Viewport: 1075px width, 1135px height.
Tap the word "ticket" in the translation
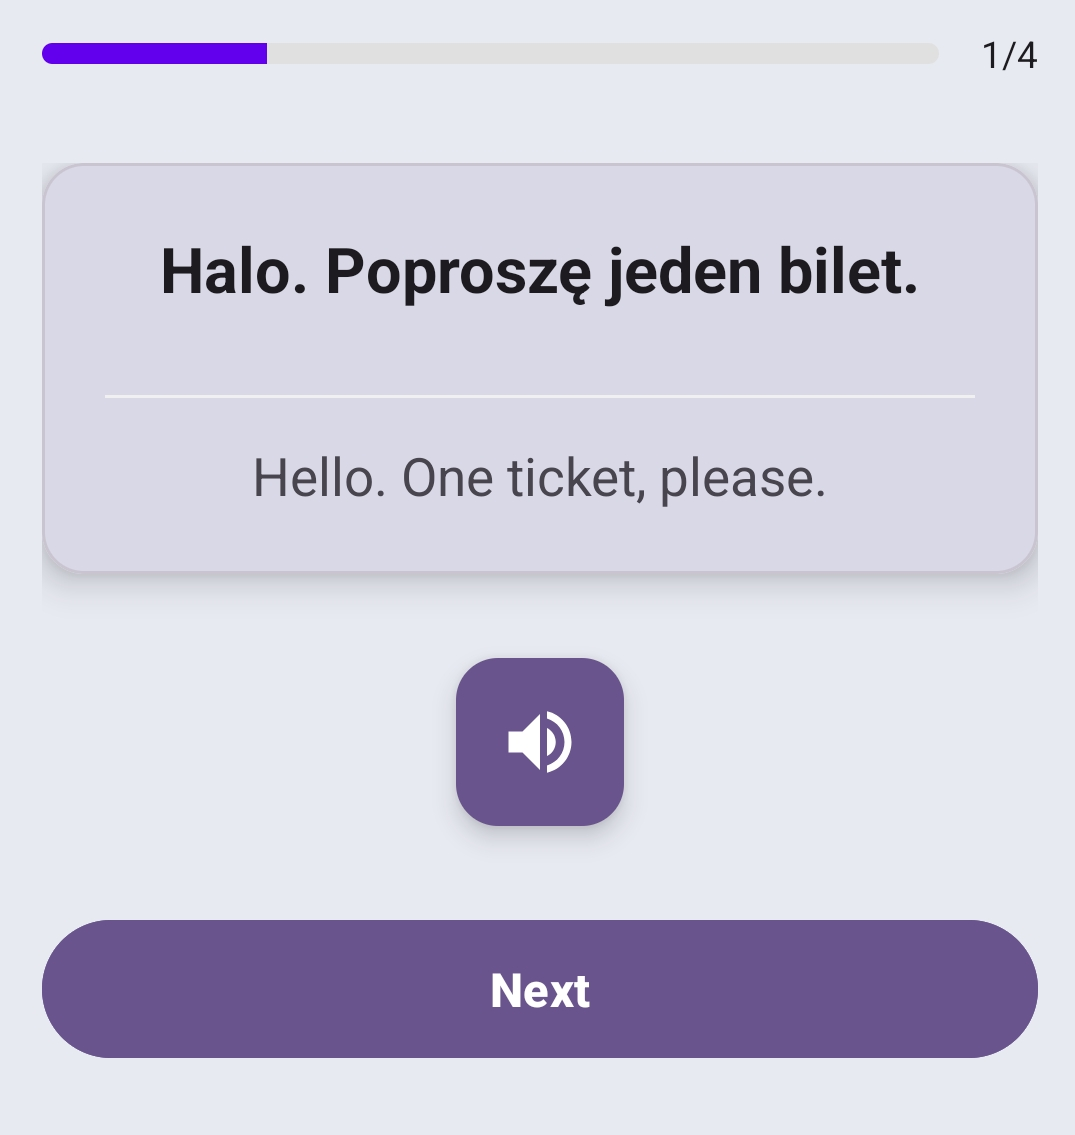coord(574,478)
